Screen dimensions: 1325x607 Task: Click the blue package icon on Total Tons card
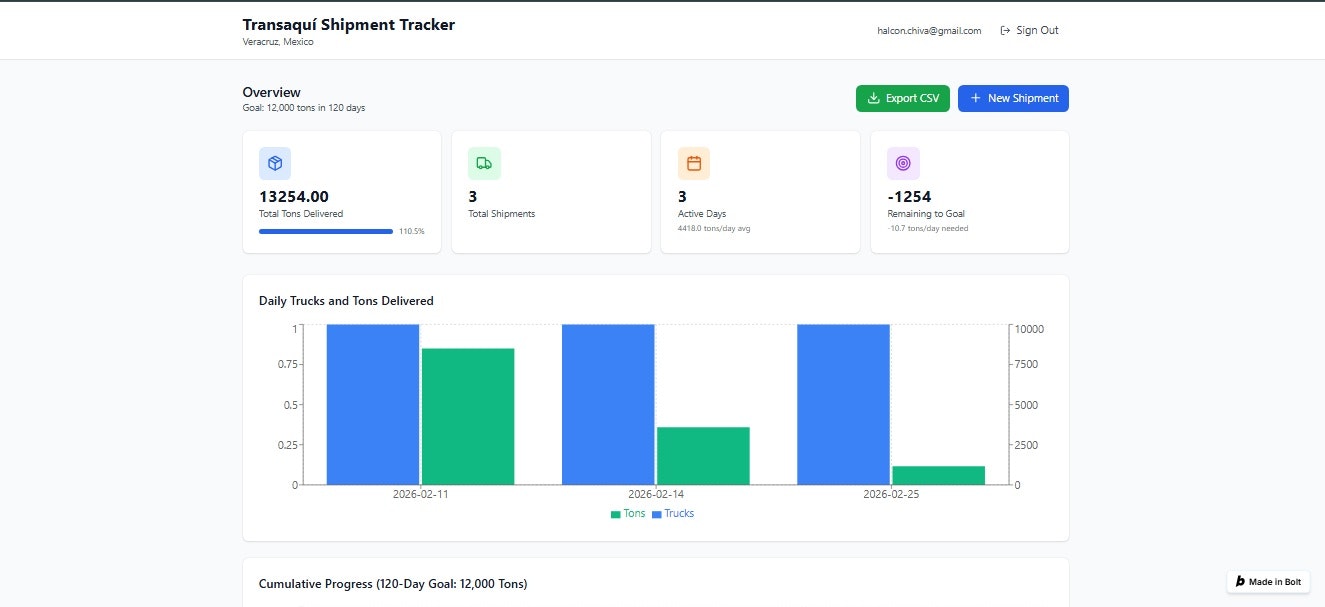pos(274,163)
